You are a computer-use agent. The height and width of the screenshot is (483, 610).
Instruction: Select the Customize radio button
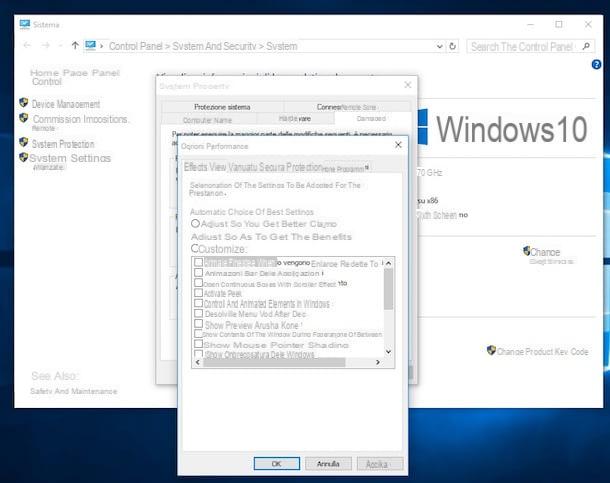[195, 248]
